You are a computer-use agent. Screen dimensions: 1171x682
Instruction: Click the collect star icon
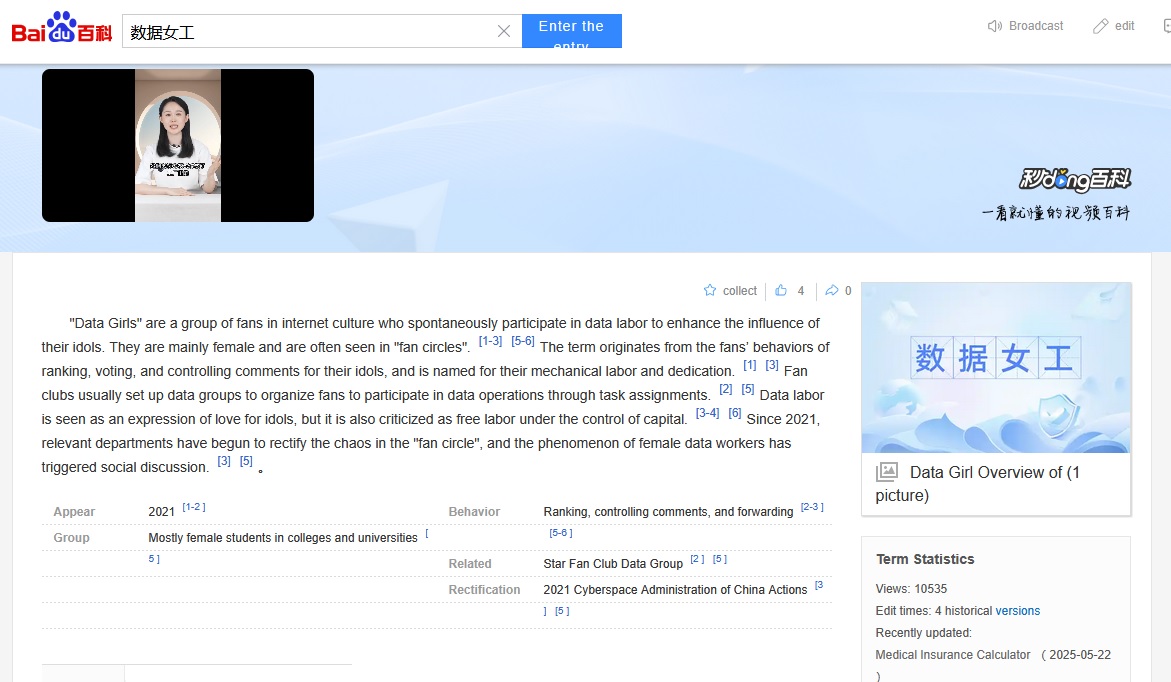click(709, 290)
